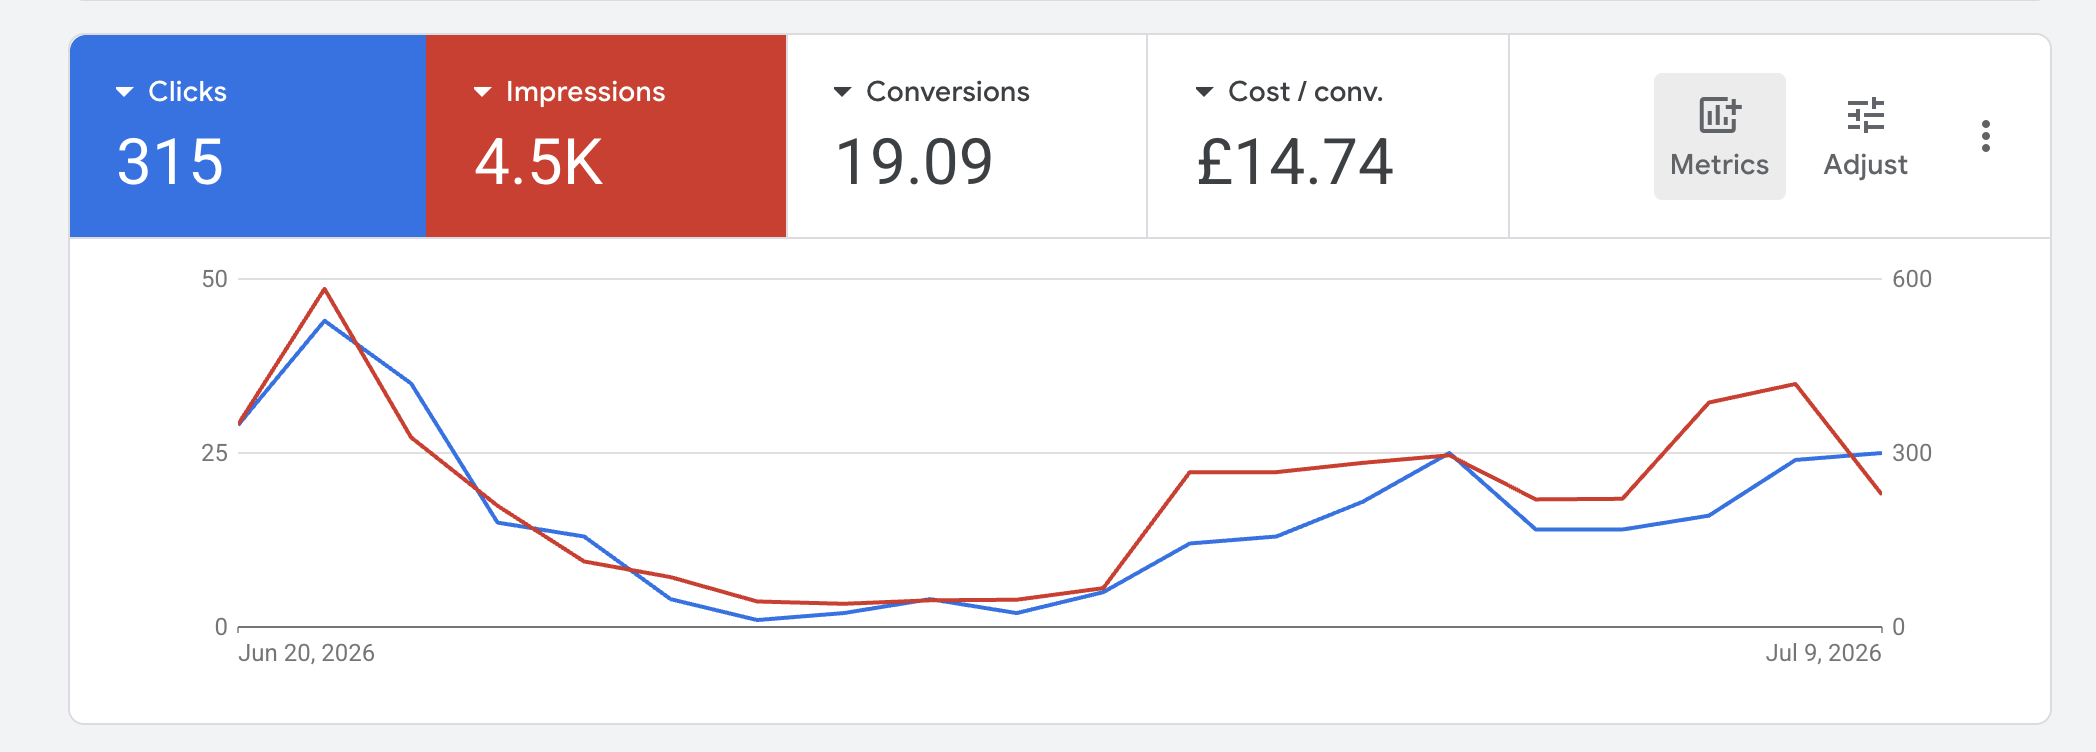Click the left axis value 50
This screenshot has width=2096, height=752.
pyautogui.click(x=215, y=279)
